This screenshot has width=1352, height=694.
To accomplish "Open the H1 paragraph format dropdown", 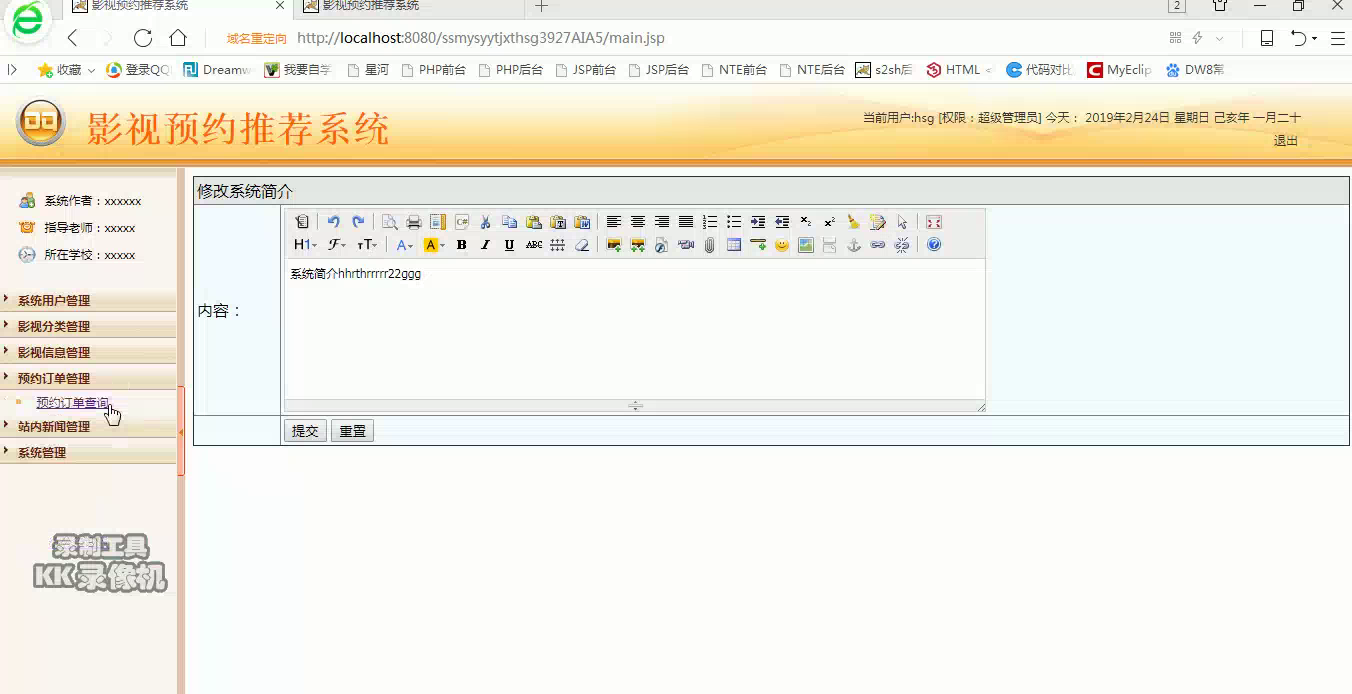I will (305, 245).
